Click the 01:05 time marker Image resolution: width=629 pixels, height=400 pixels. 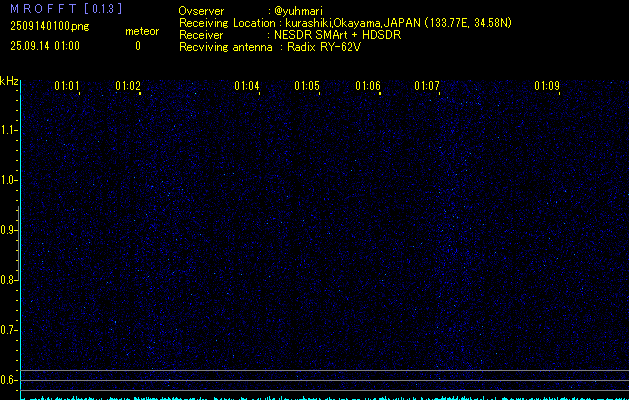[x=307, y=85]
